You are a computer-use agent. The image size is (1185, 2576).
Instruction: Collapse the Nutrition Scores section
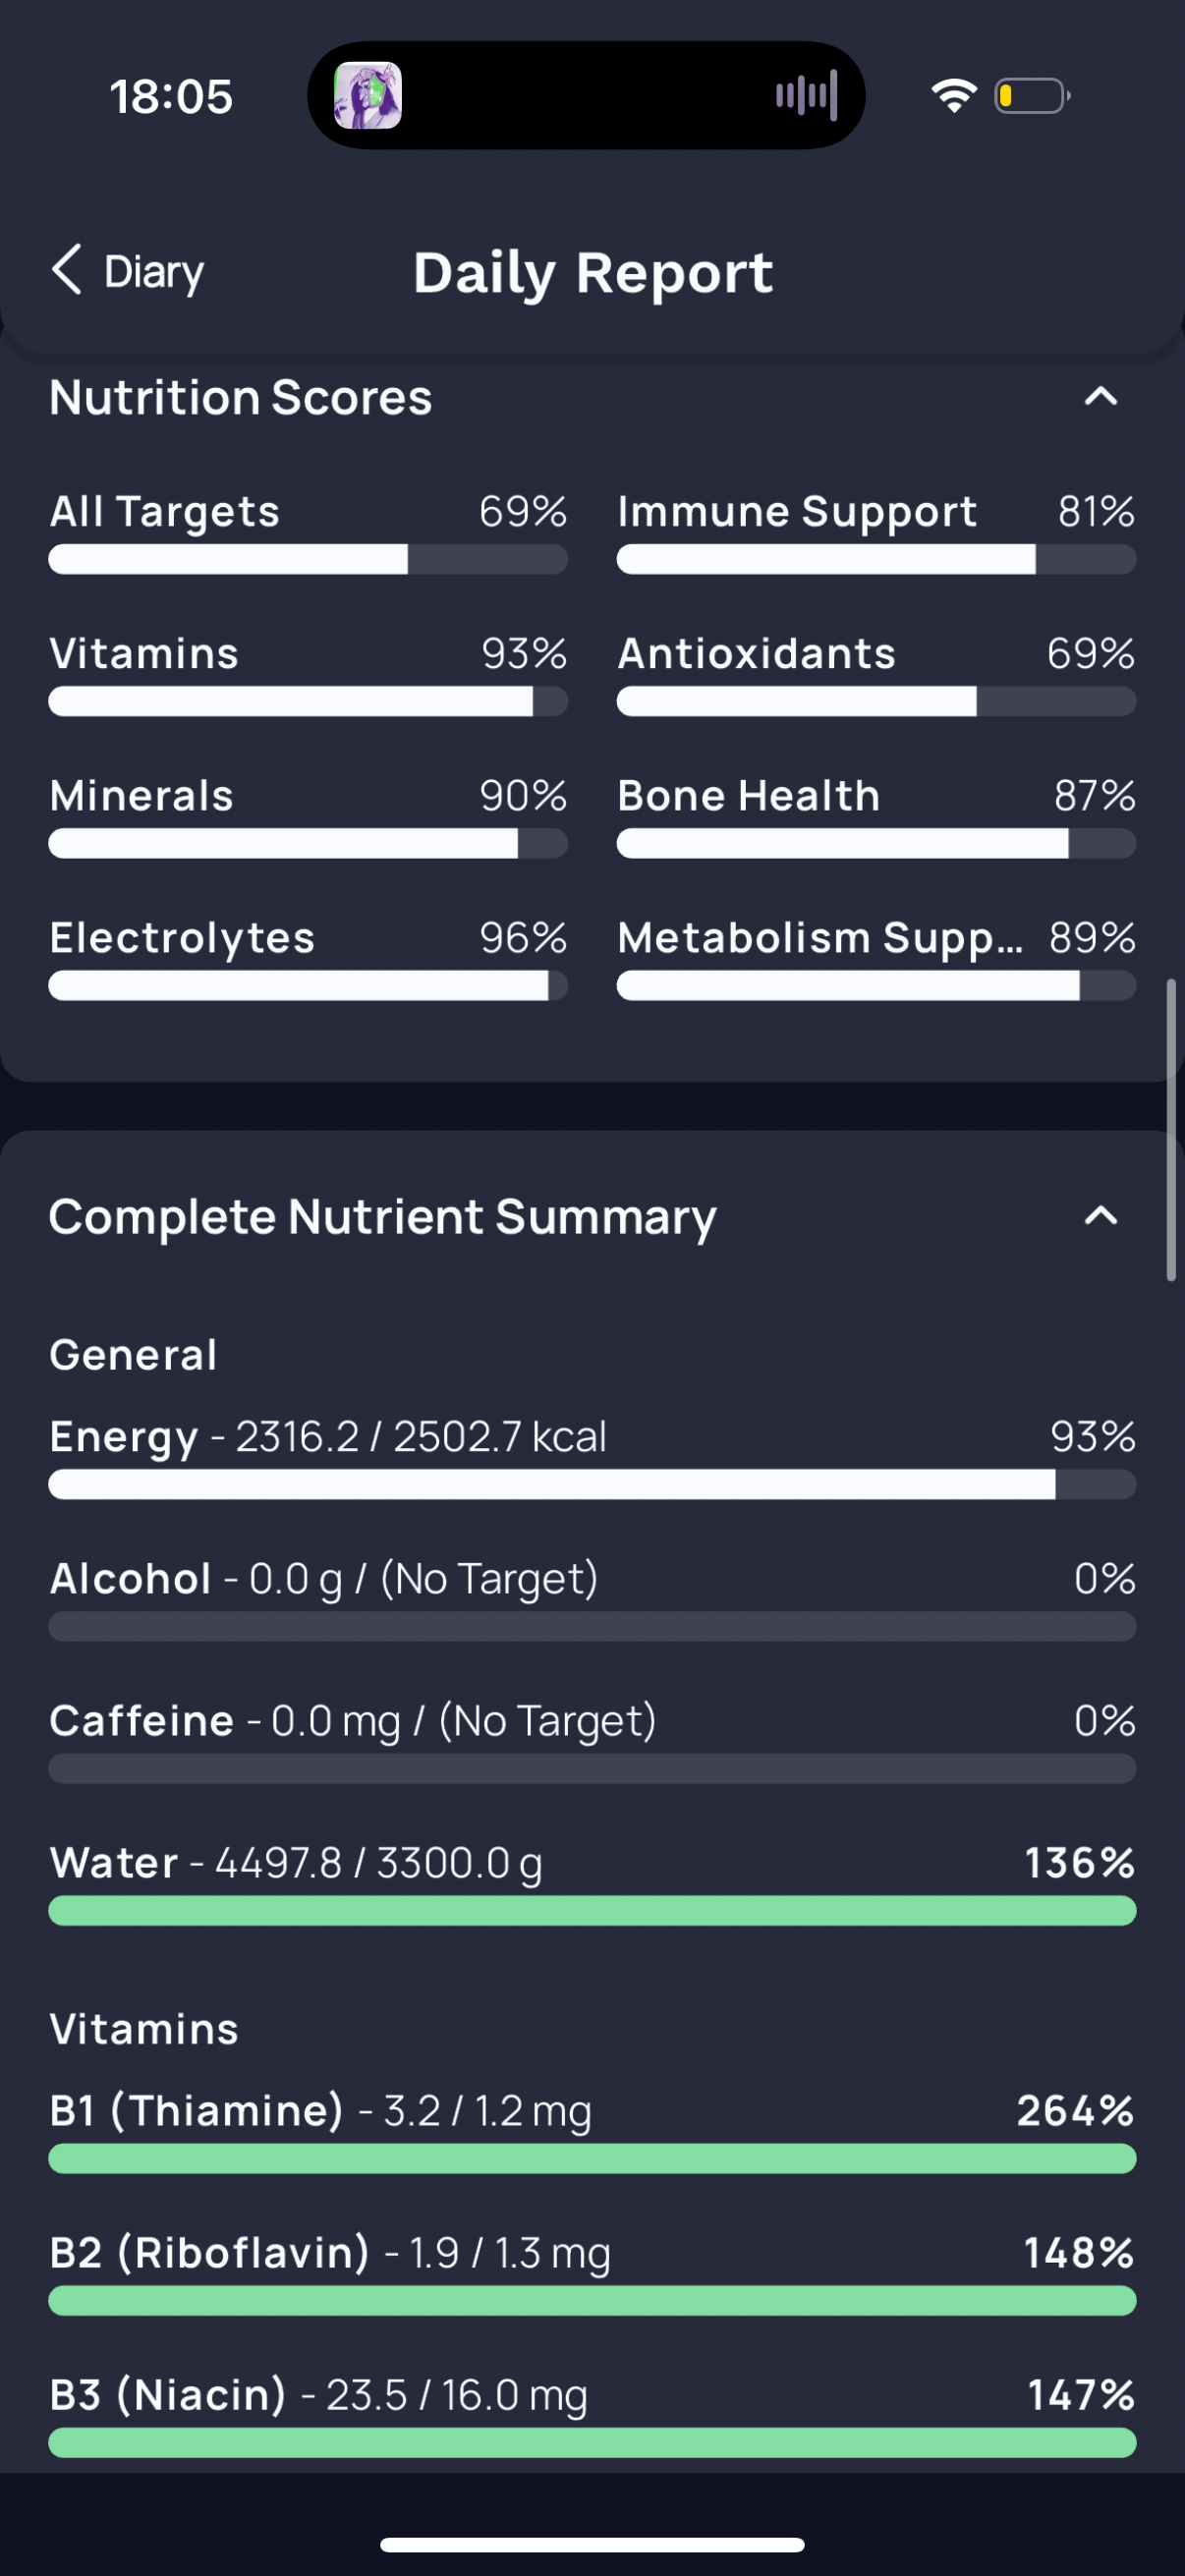[x=1101, y=397]
